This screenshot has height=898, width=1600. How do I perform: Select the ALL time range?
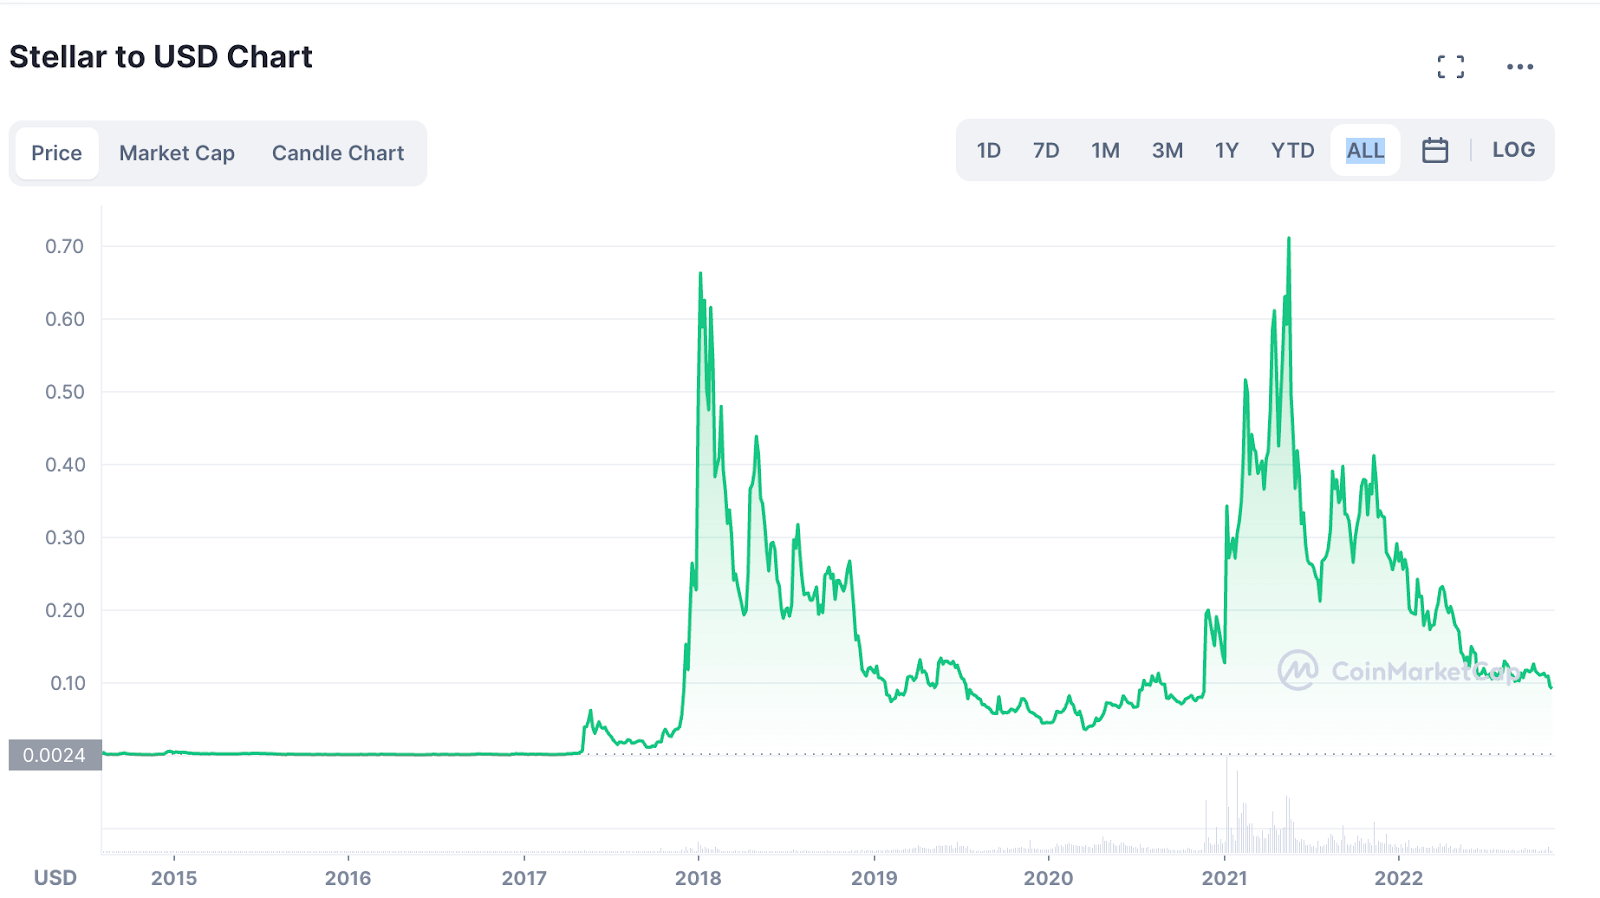tap(1365, 151)
